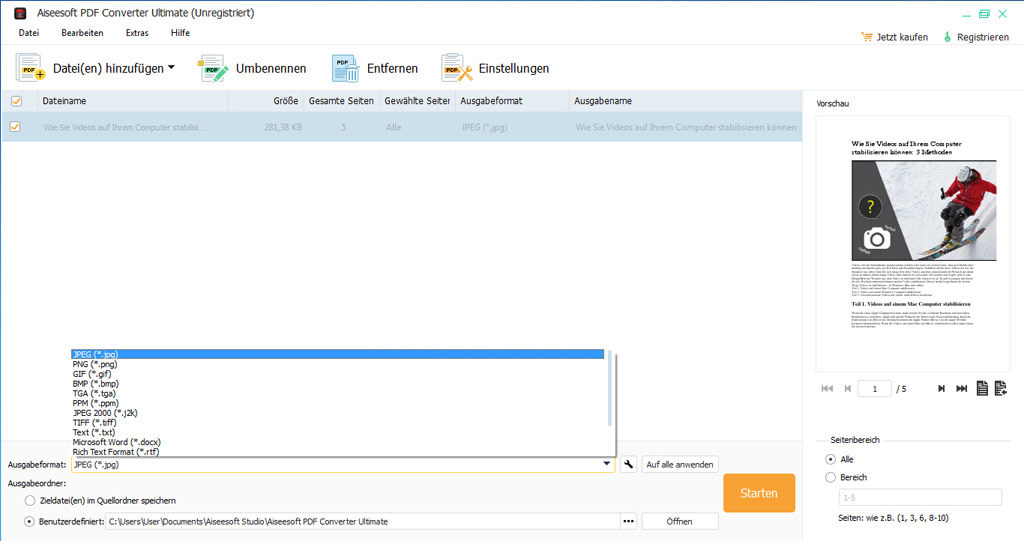
Task: Choose JPEG 2000 (*.j2k) format
Action: tap(338, 413)
